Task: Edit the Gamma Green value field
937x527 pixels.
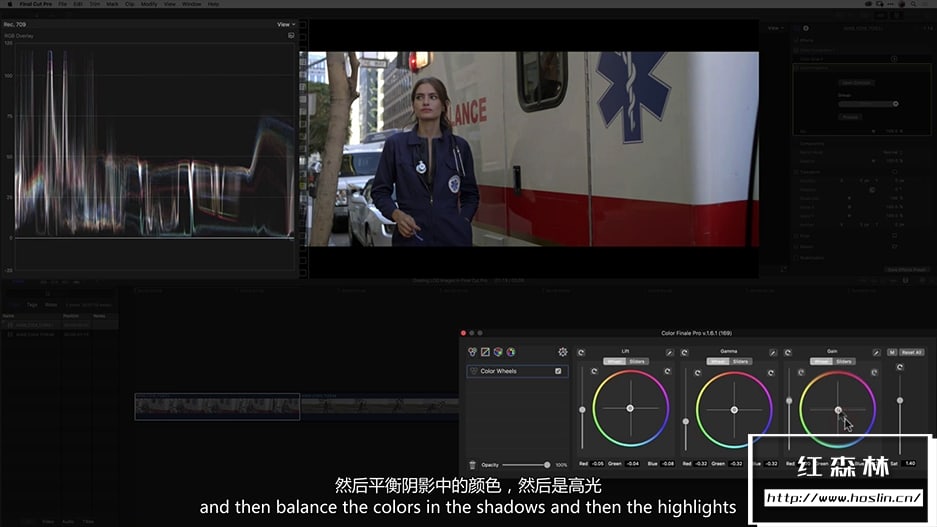Action: [x=736, y=464]
